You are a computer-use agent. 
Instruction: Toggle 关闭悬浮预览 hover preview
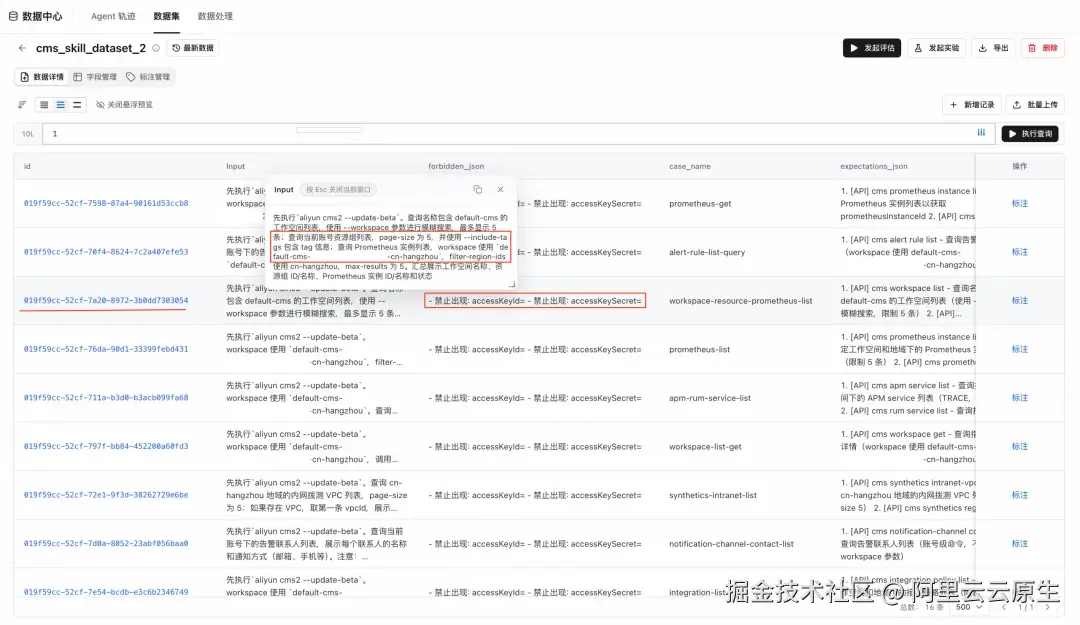(x=125, y=105)
